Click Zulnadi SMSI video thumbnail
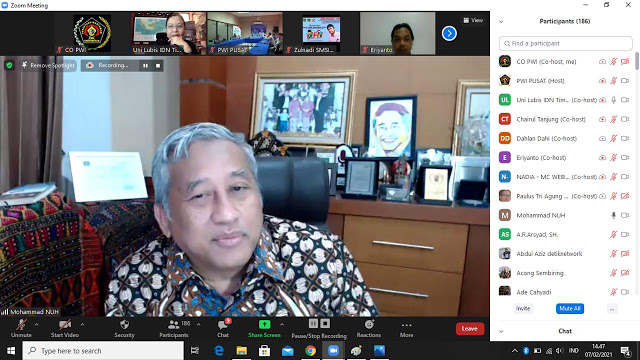640x360 pixels. point(321,33)
